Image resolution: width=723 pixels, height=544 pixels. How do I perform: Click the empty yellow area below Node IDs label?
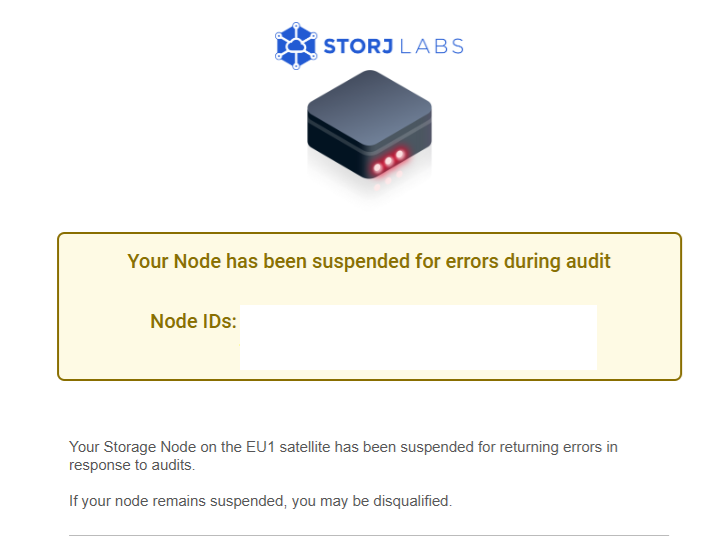click(150, 356)
